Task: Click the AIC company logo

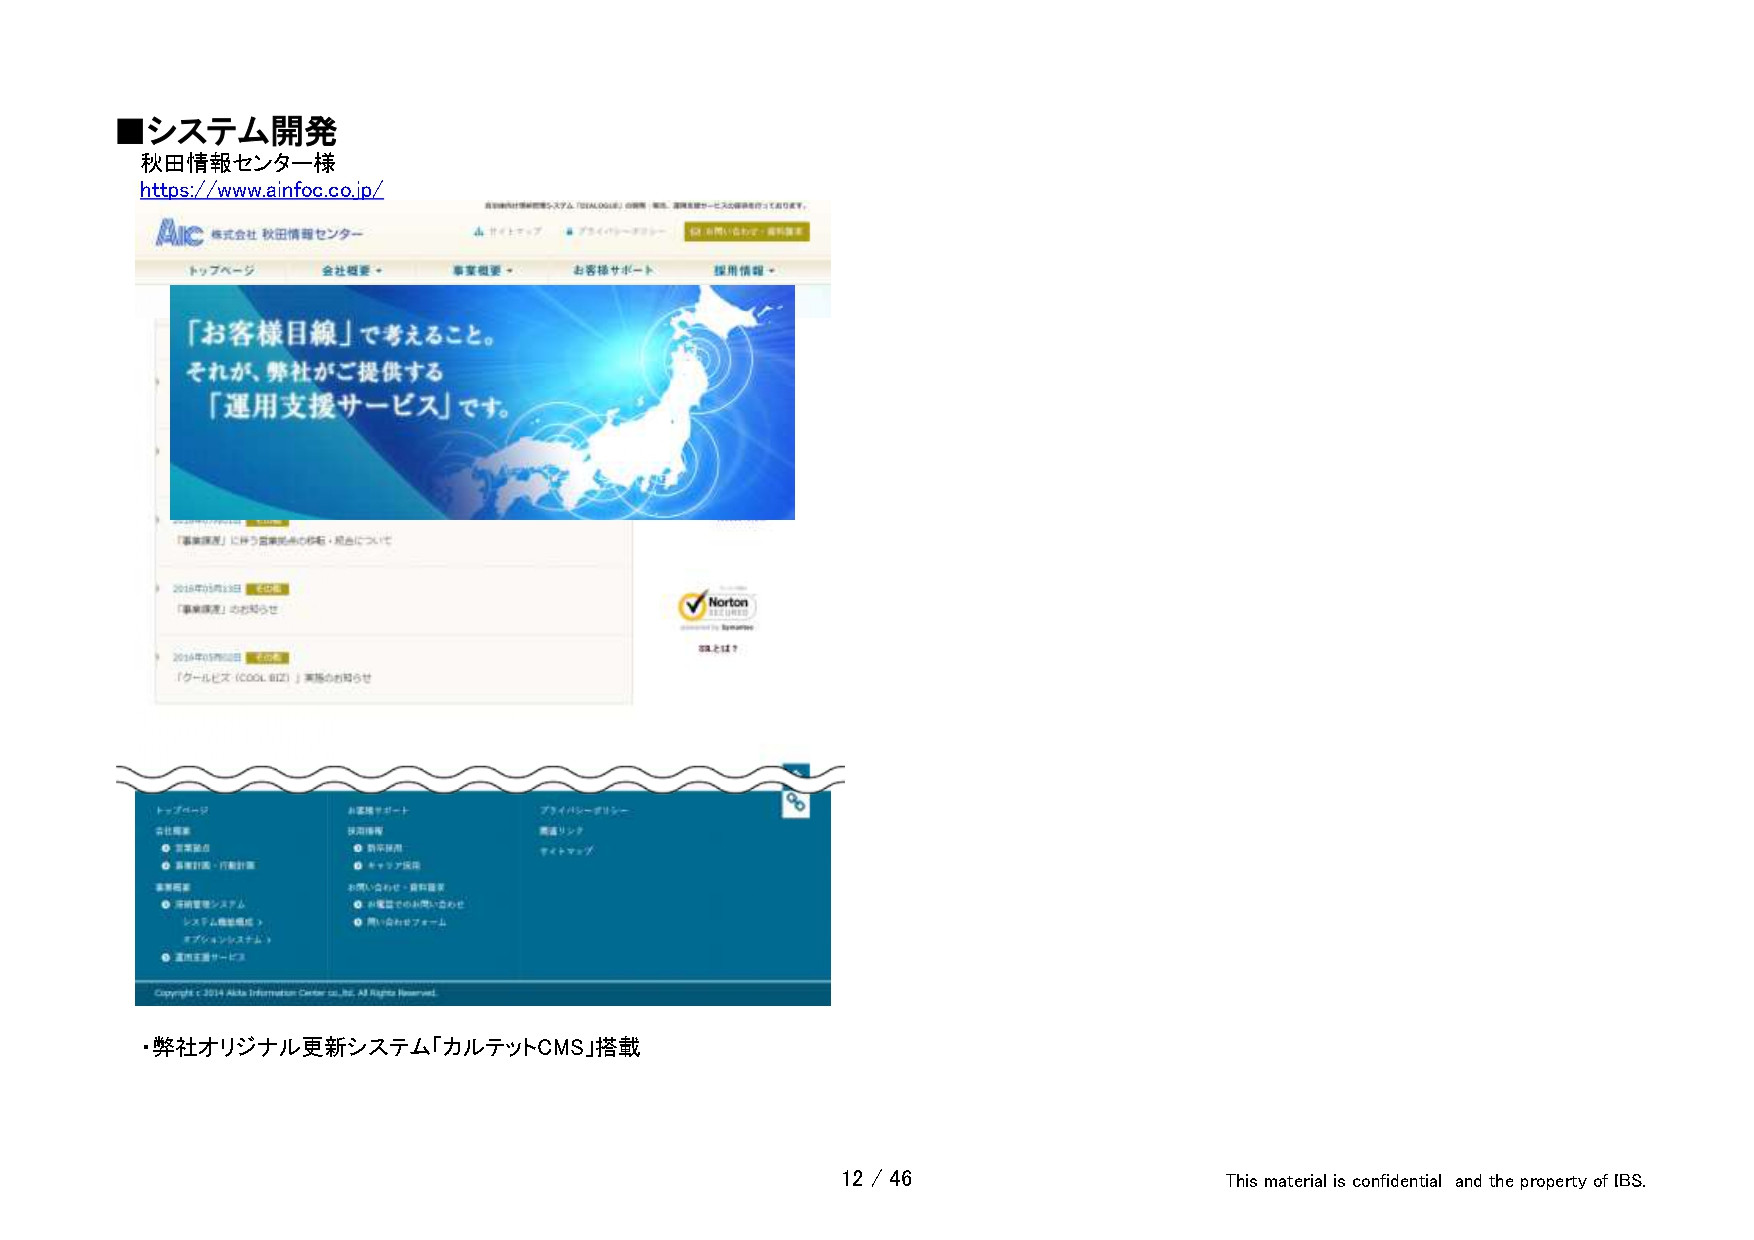Action: tap(180, 235)
